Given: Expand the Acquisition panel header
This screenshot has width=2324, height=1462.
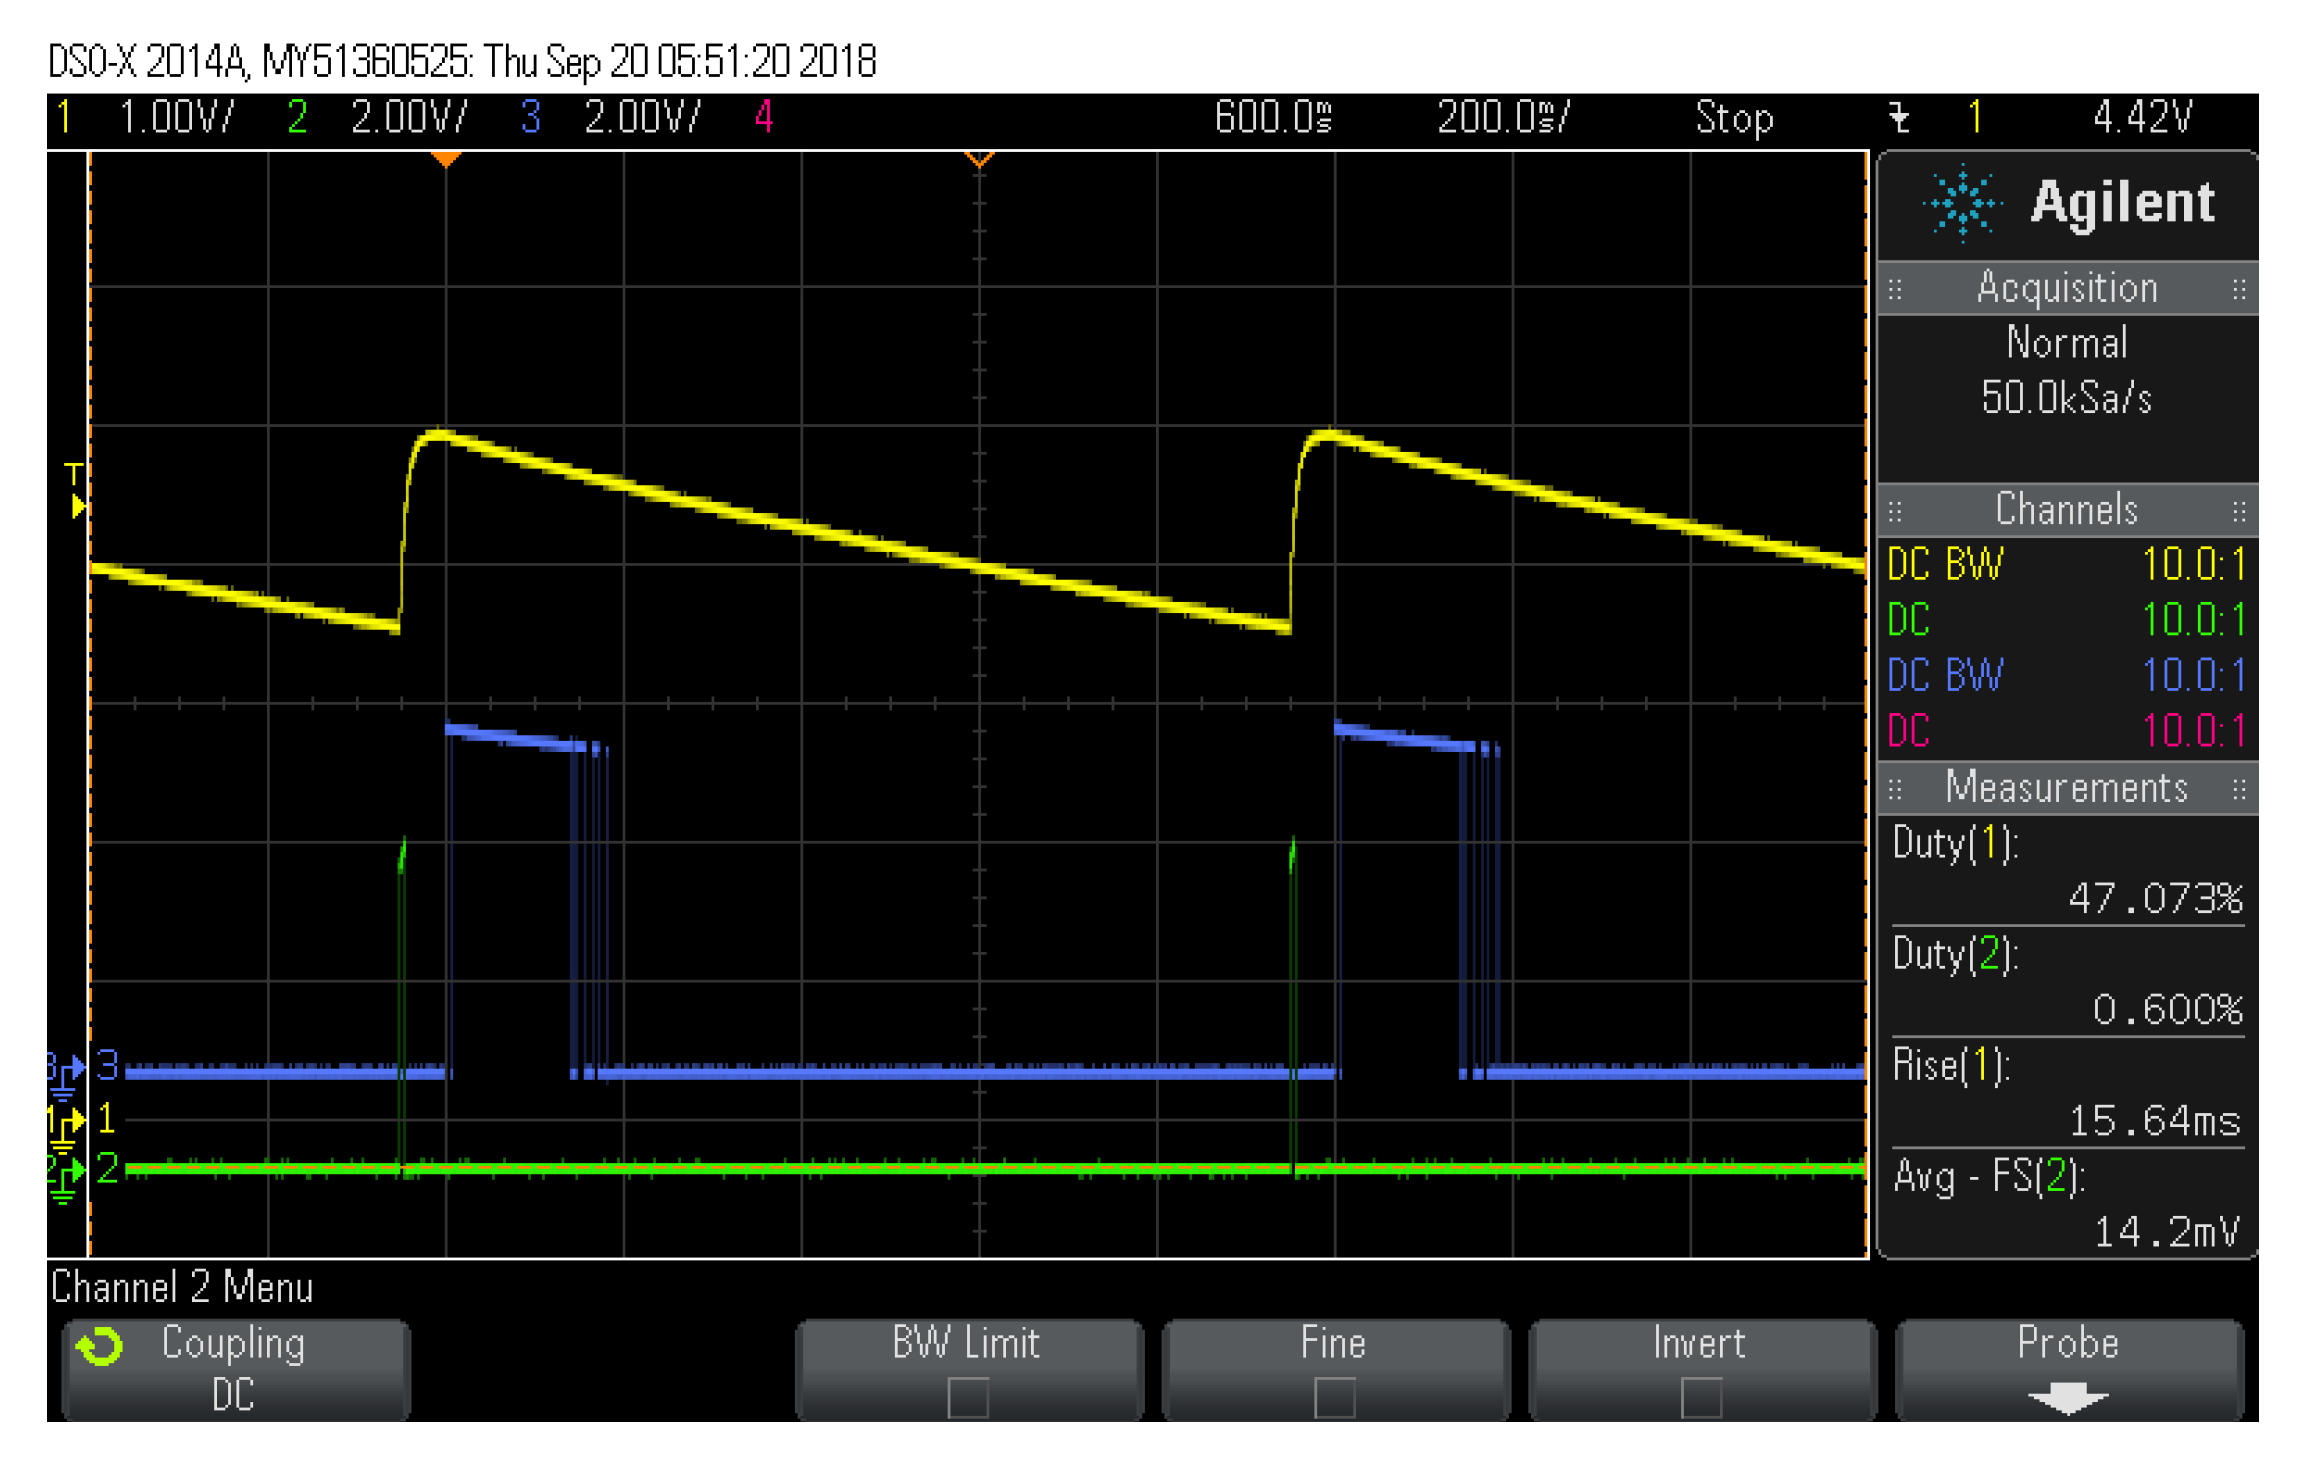Looking at the screenshot, I should point(2067,289).
